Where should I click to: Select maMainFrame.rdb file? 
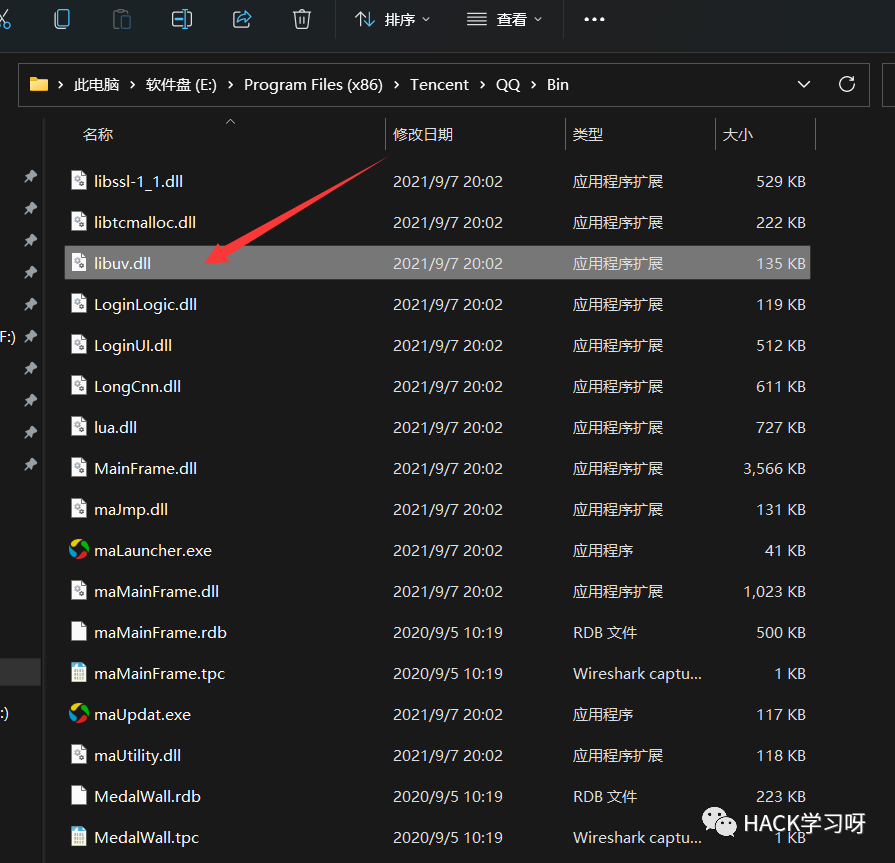click(437, 632)
